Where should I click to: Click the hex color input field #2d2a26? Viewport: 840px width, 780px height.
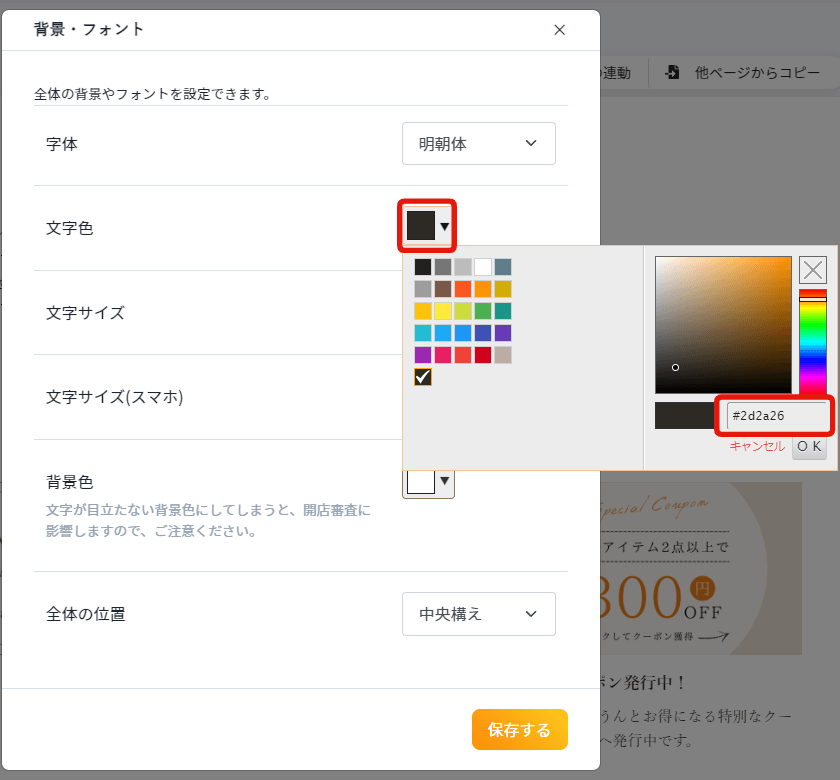tap(776, 416)
